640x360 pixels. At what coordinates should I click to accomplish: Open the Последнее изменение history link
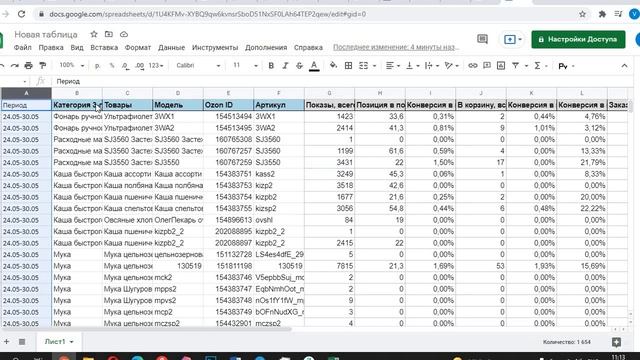(x=395, y=47)
